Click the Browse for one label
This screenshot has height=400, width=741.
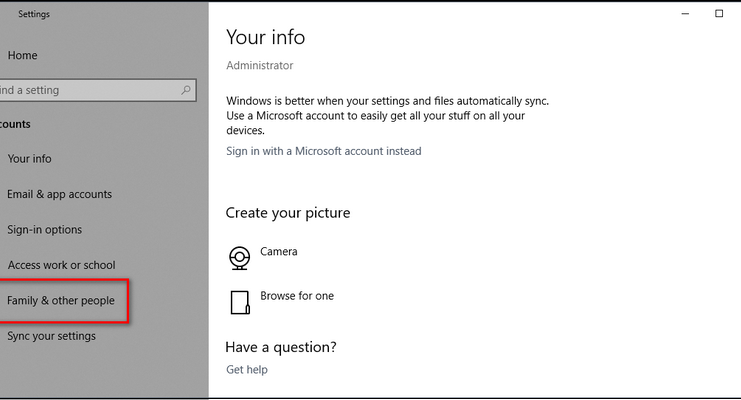[297, 296]
